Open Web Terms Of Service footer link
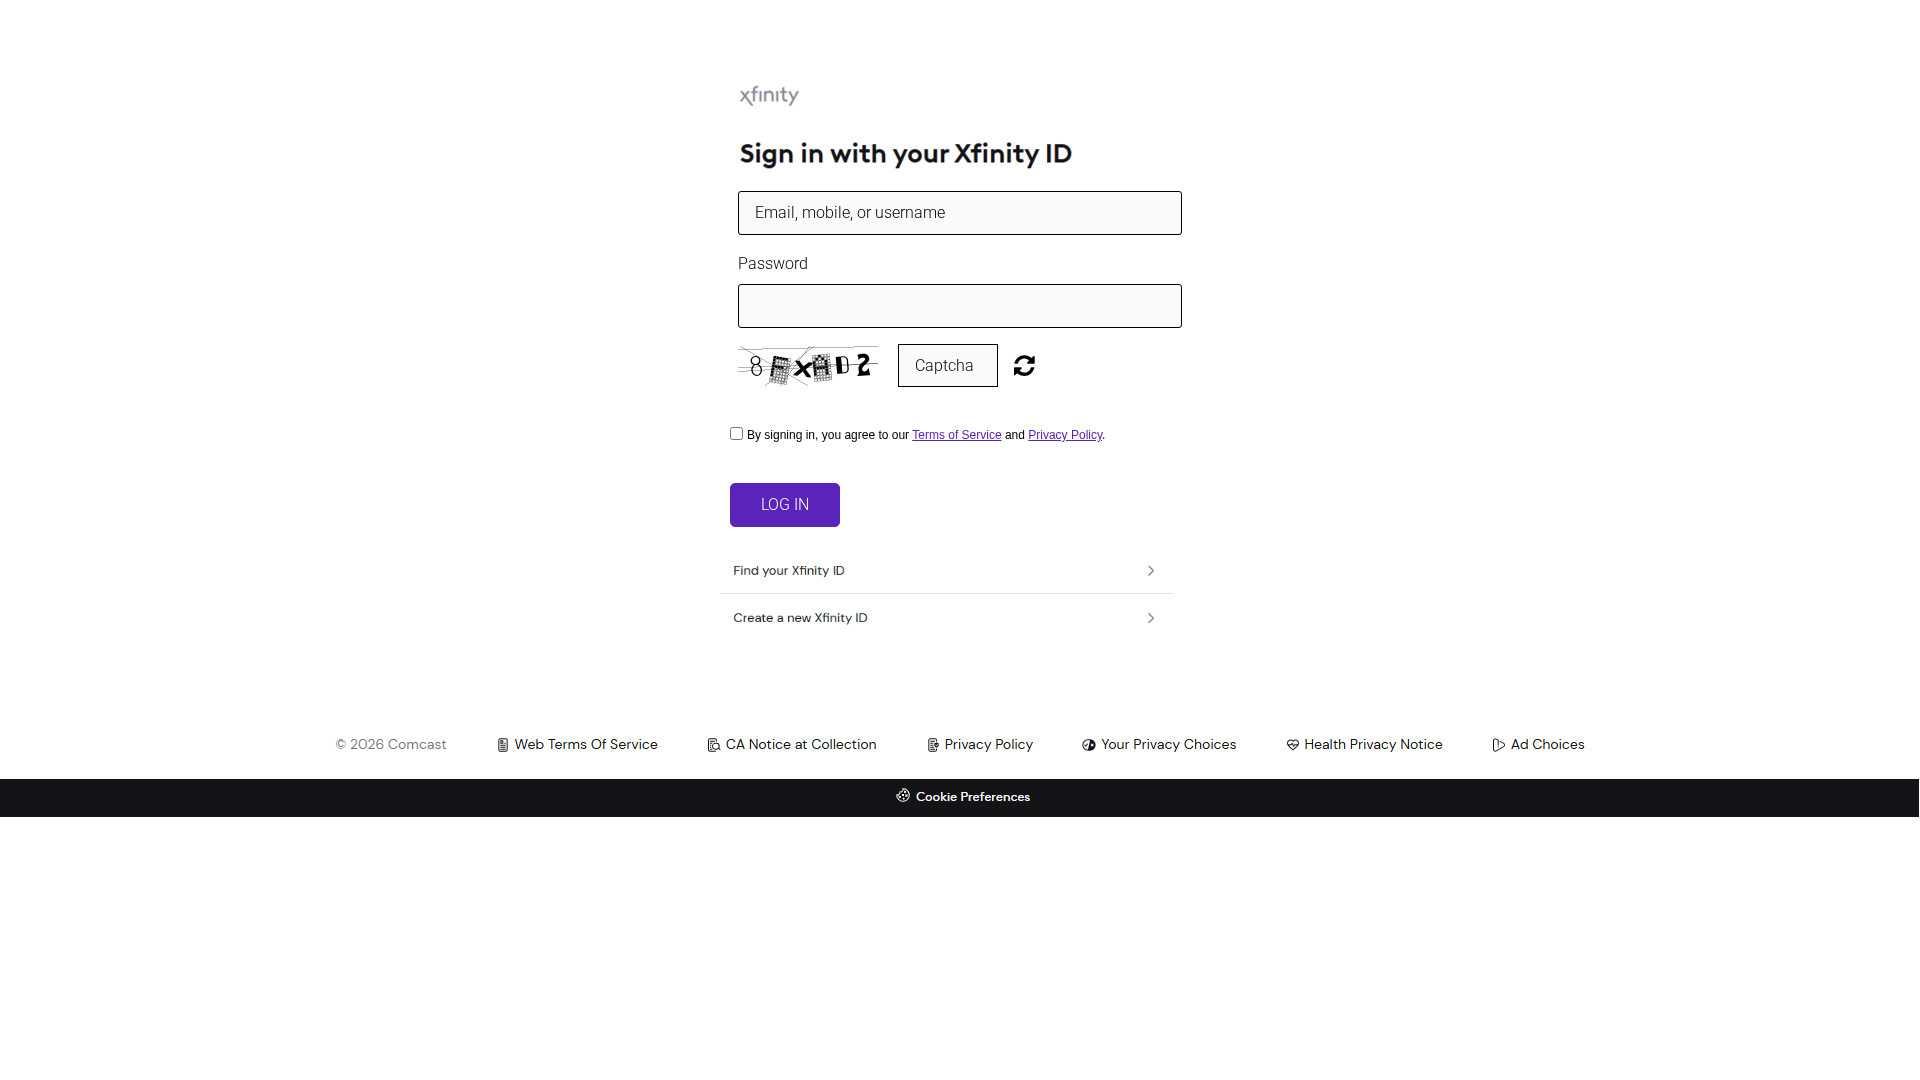Screen dimensions: 1920x1080 [x=586, y=745]
